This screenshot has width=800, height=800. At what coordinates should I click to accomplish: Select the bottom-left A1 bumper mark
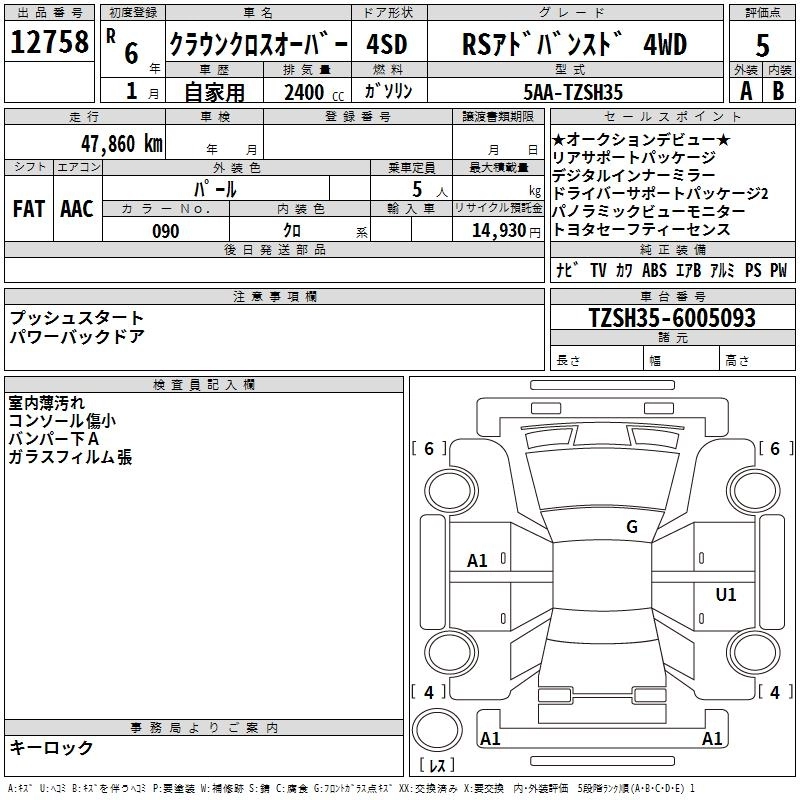point(490,739)
